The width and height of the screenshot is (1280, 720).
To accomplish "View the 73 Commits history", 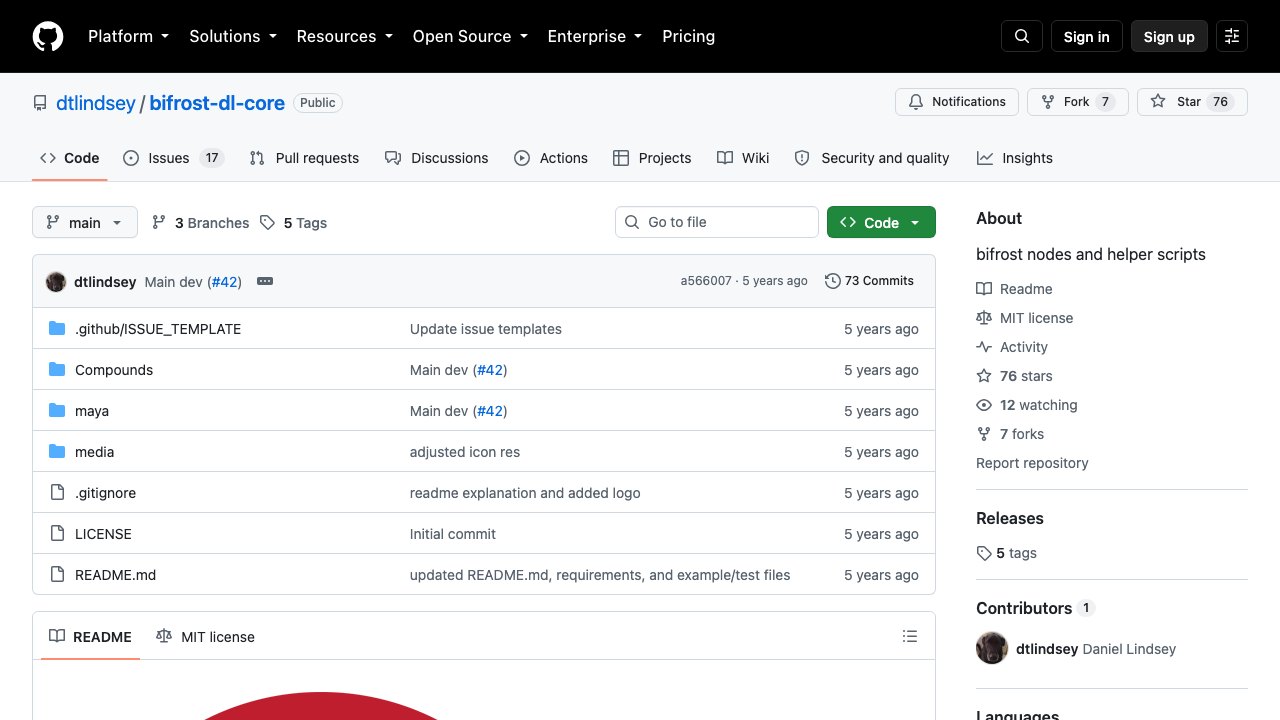I will point(869,281).
